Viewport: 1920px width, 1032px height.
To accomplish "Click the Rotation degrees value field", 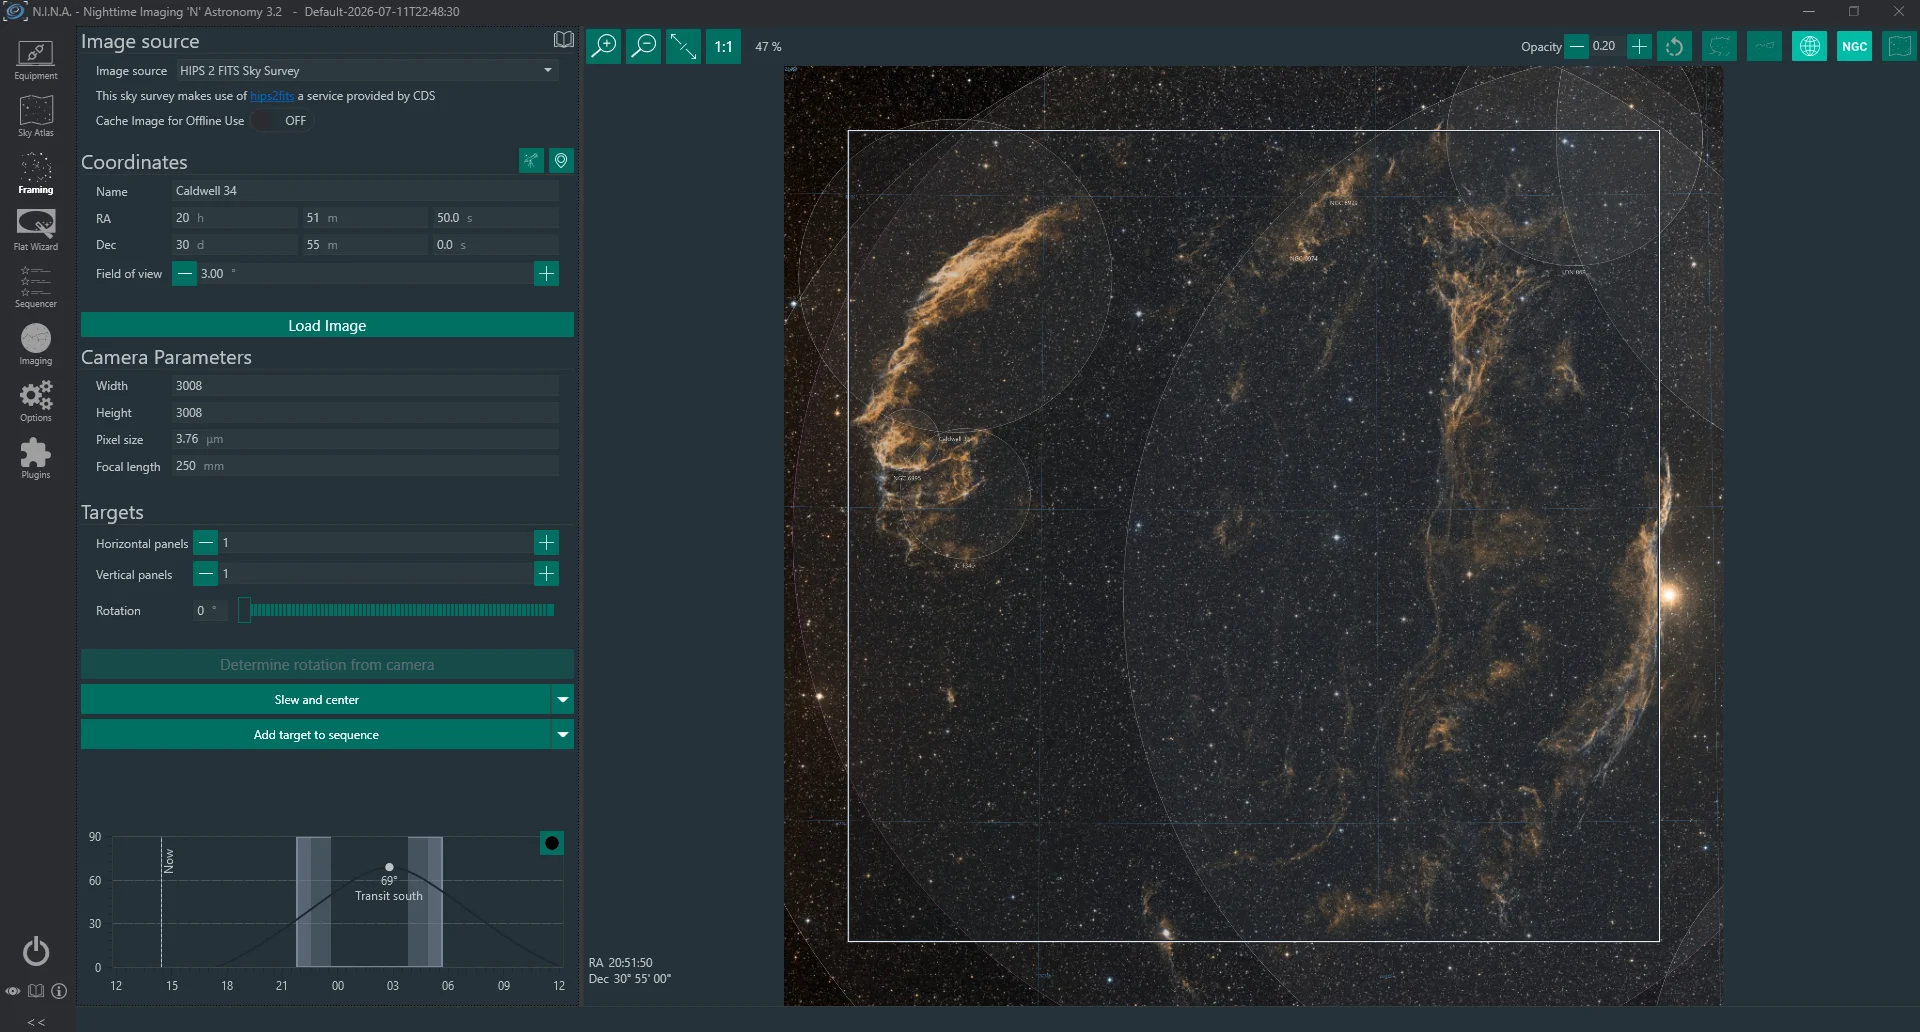I will pyautogui.click(x=210, y=610).
